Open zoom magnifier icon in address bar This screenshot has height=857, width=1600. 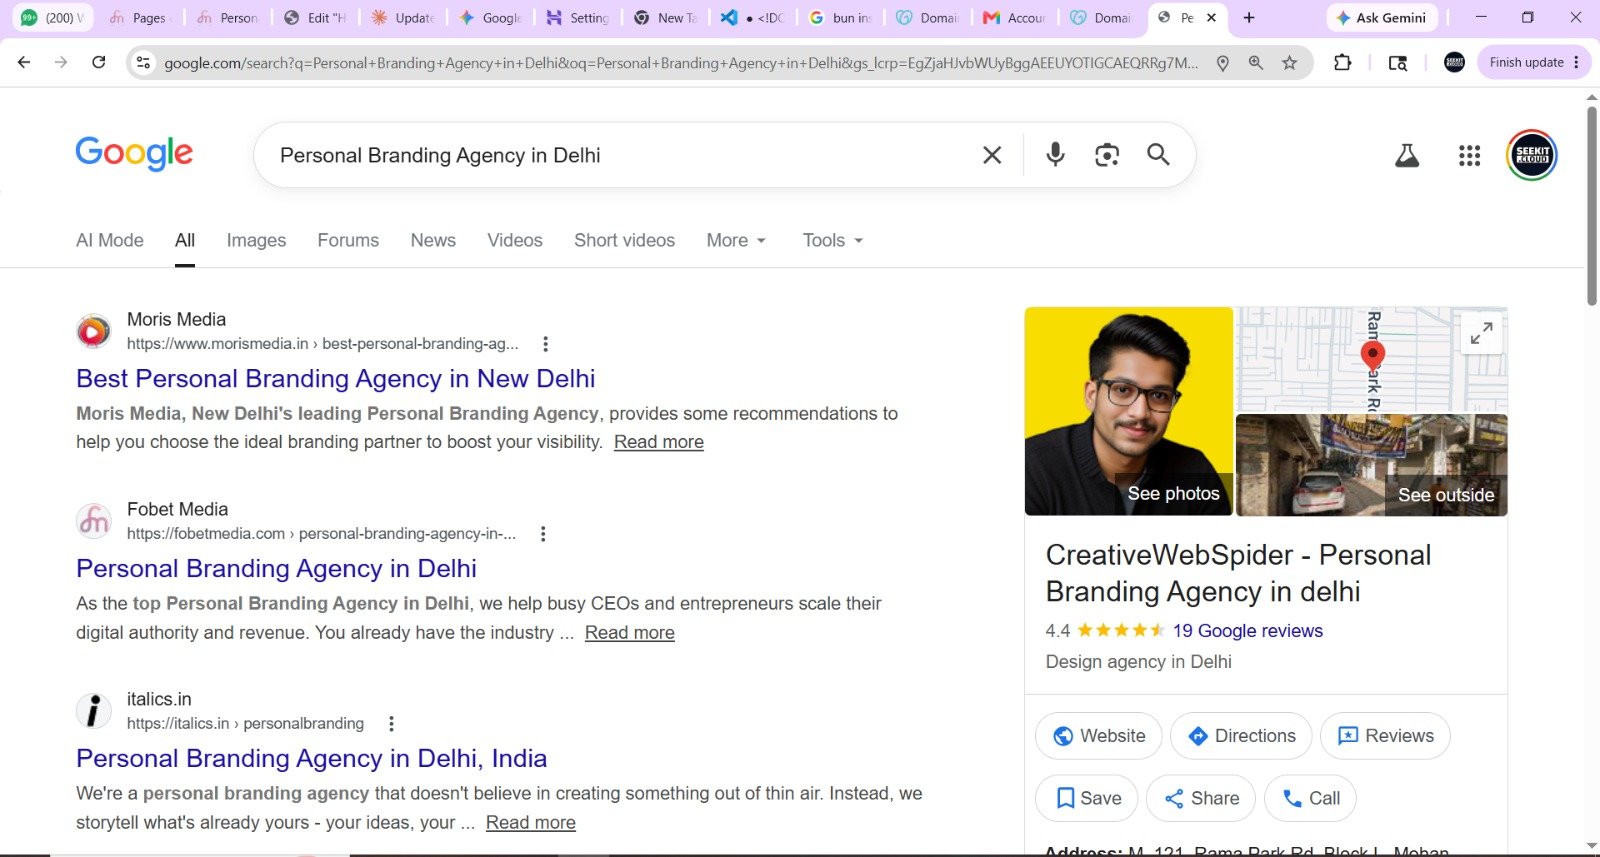[1256, 63]
